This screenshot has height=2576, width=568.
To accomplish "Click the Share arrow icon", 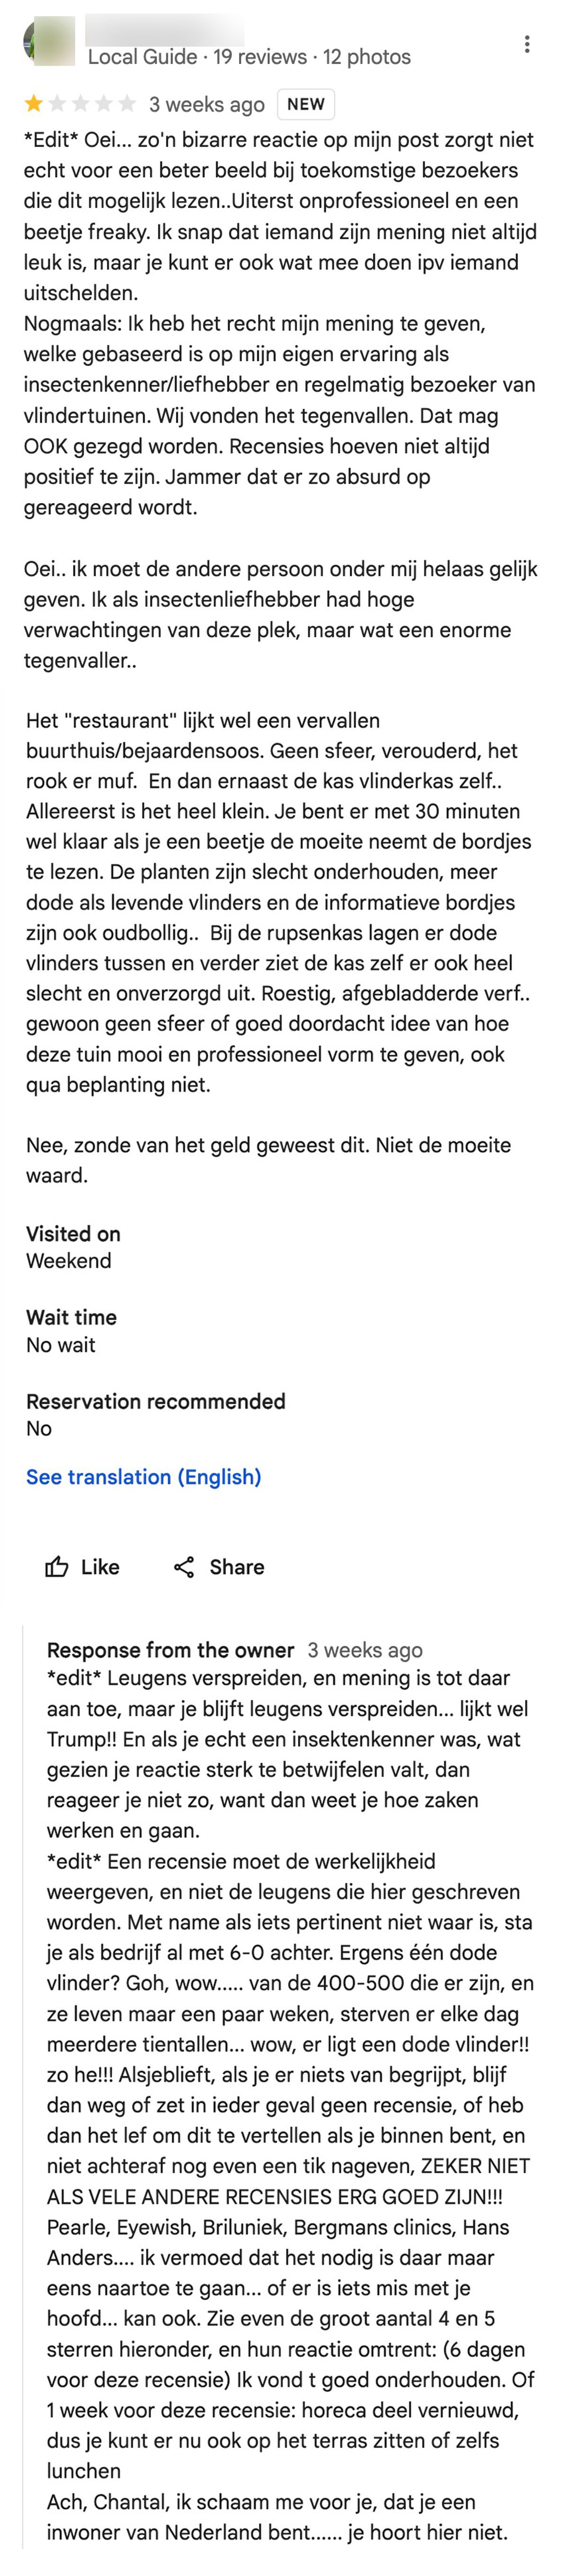I will (x=184, y=1567).
